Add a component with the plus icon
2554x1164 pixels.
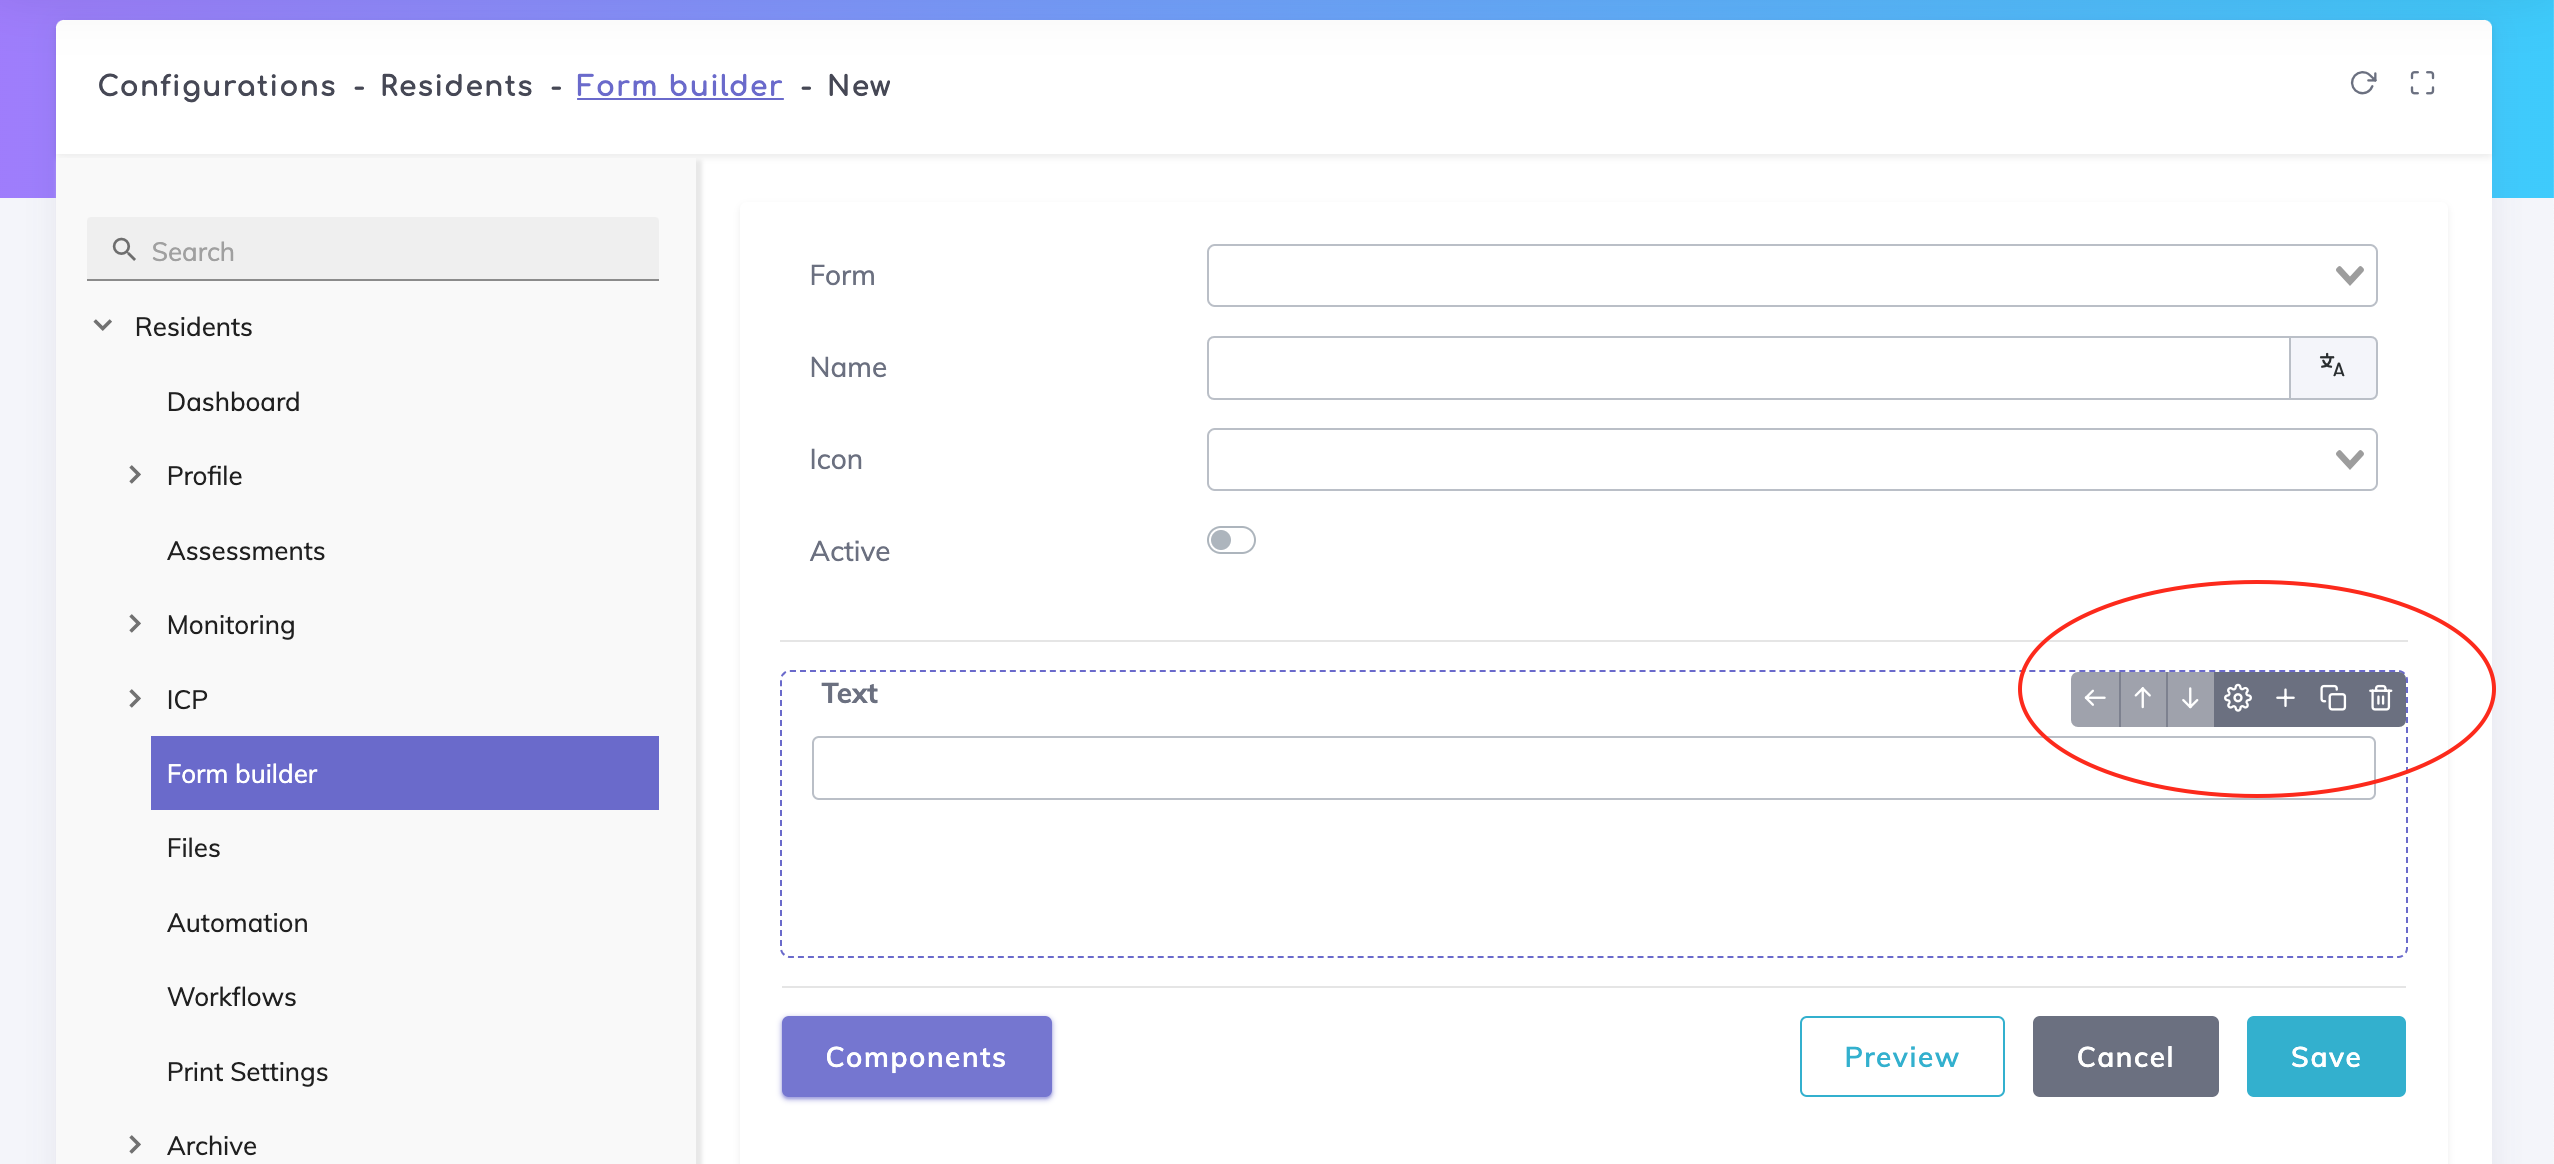[x=2285, y=698]
